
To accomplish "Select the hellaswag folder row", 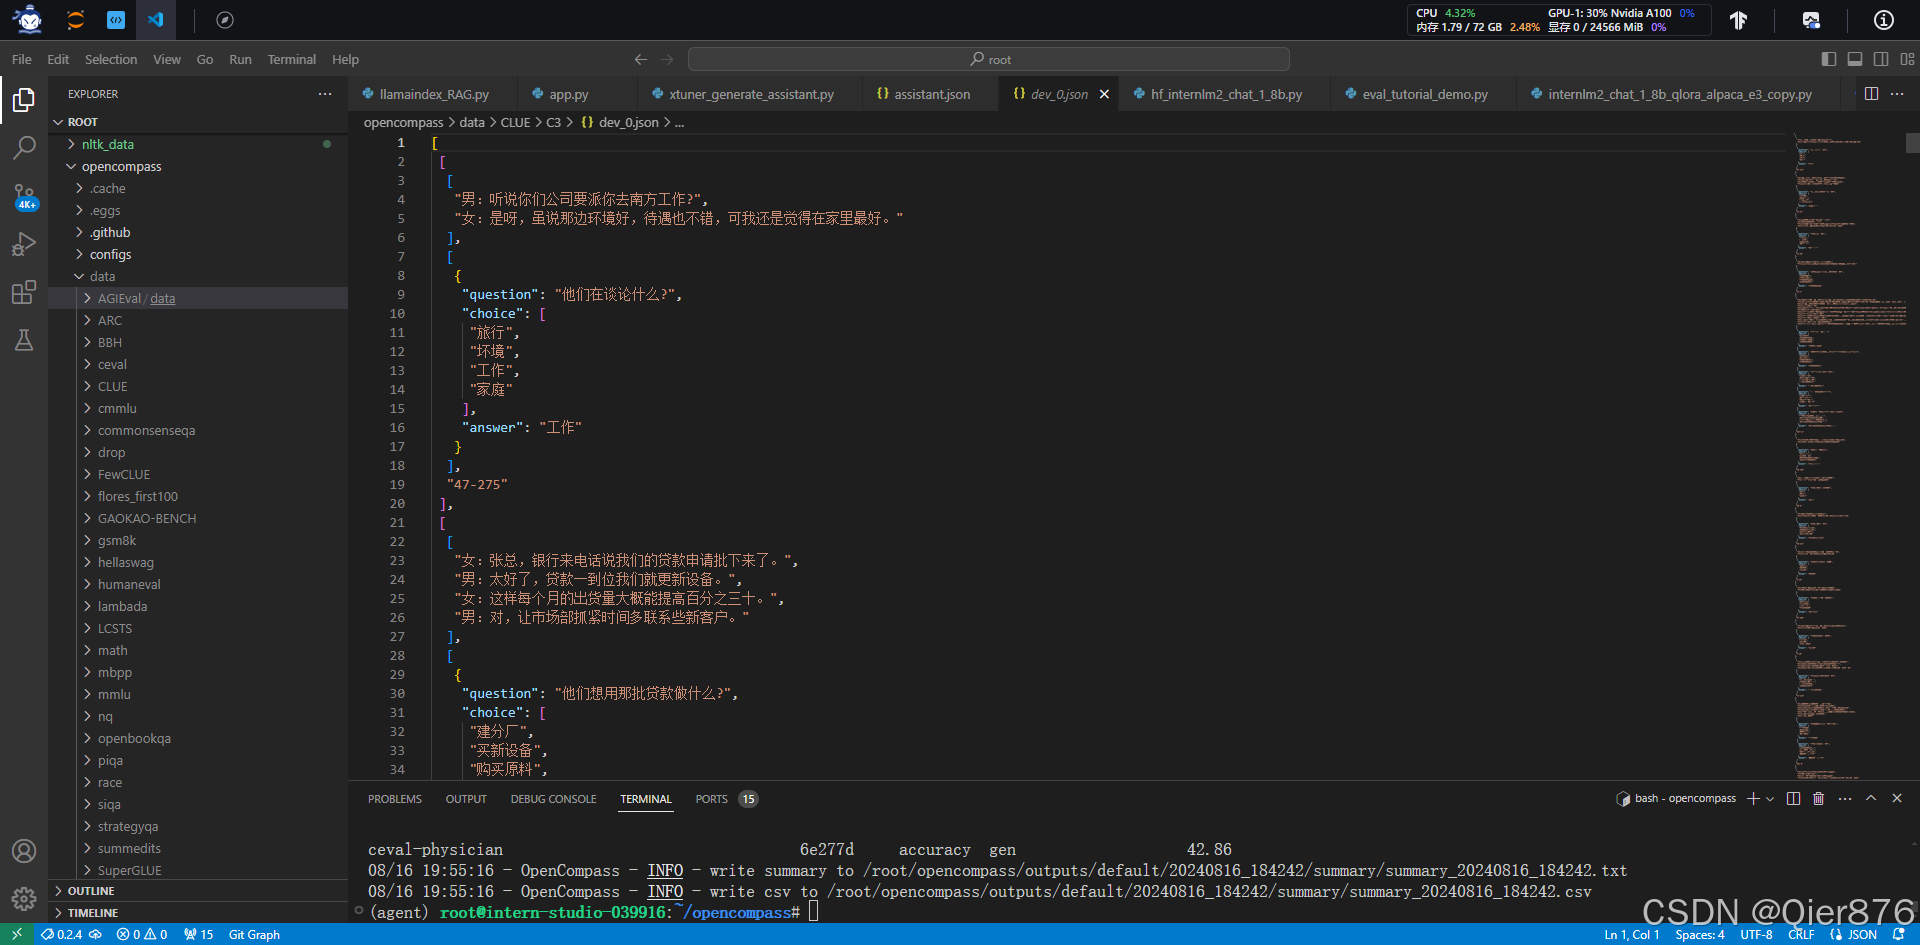I will tap(198, 562).
